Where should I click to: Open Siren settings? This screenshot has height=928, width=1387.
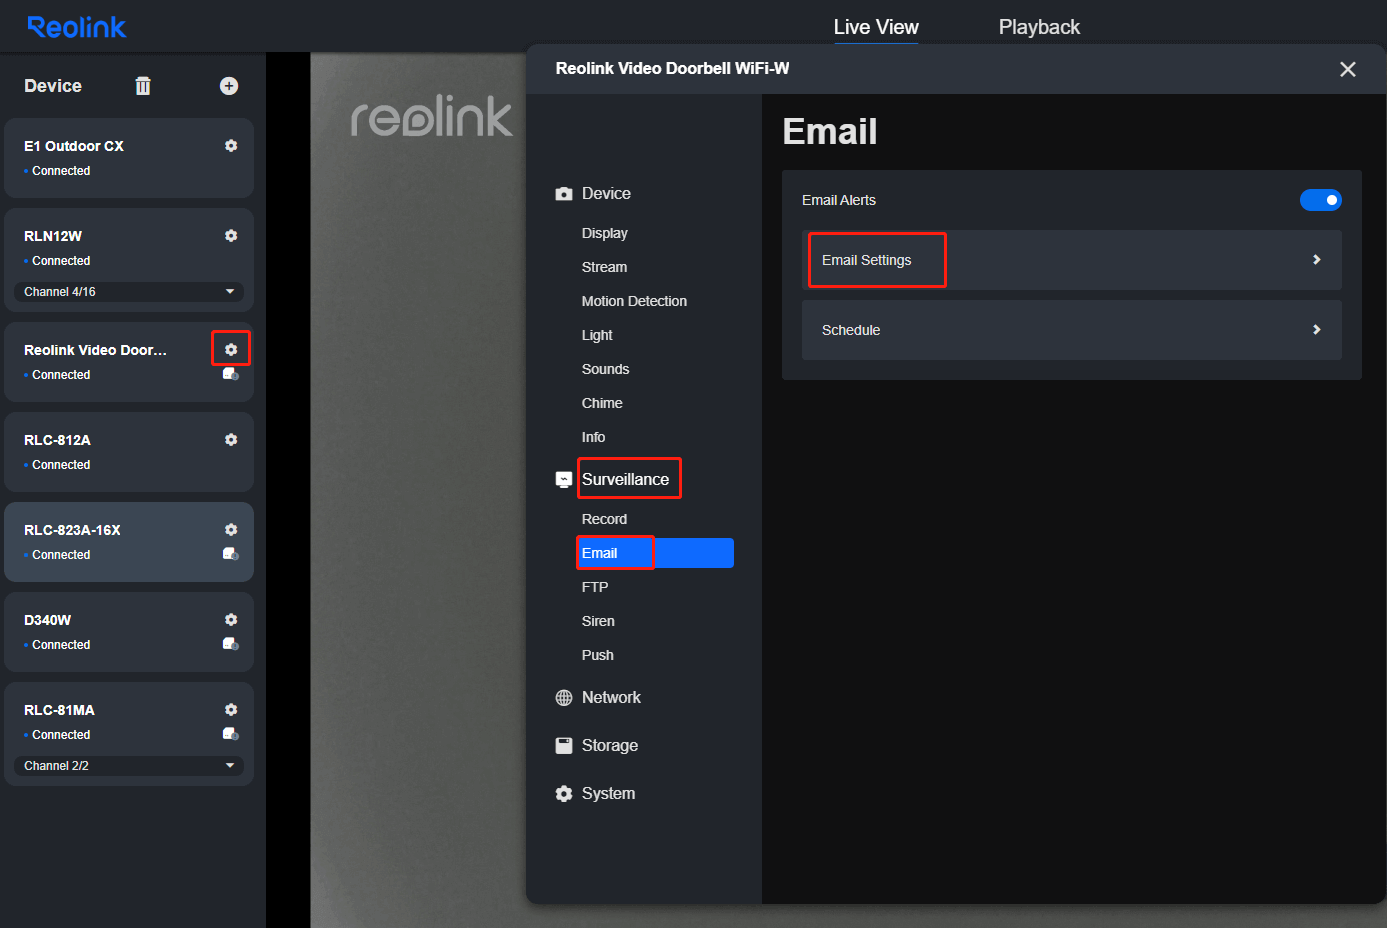pyautogui.click(x=598, y=621)
